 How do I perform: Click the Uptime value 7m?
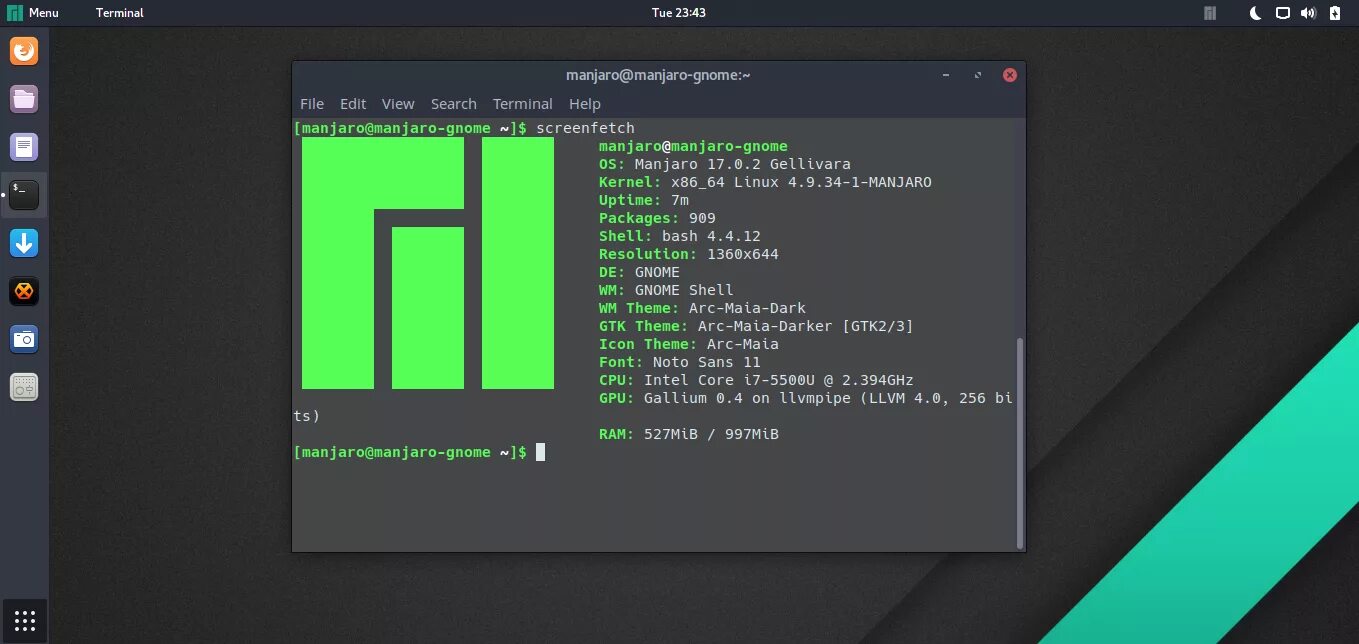[x=680, y=200]
